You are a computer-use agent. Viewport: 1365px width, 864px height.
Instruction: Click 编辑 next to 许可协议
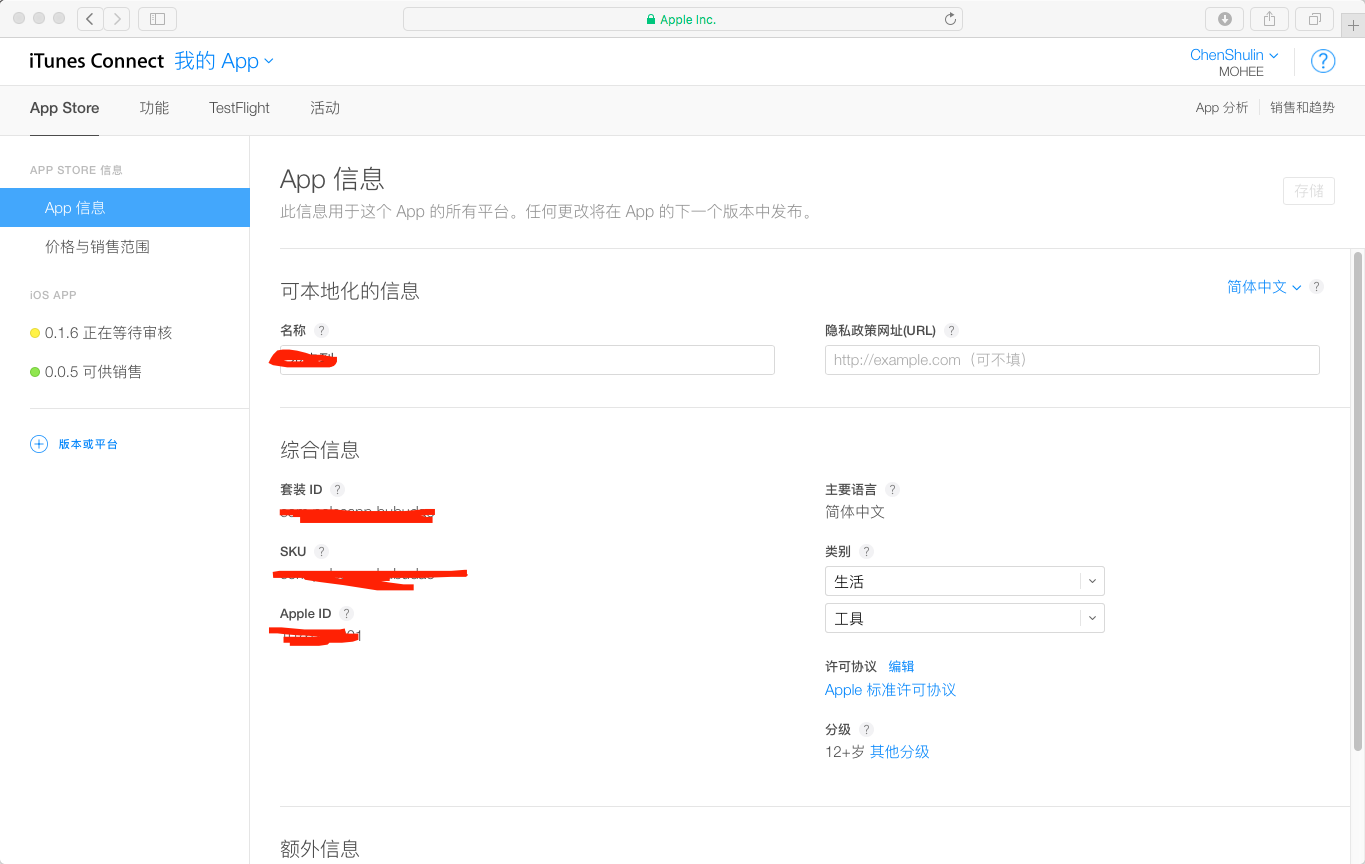click(x=901, y=666)
